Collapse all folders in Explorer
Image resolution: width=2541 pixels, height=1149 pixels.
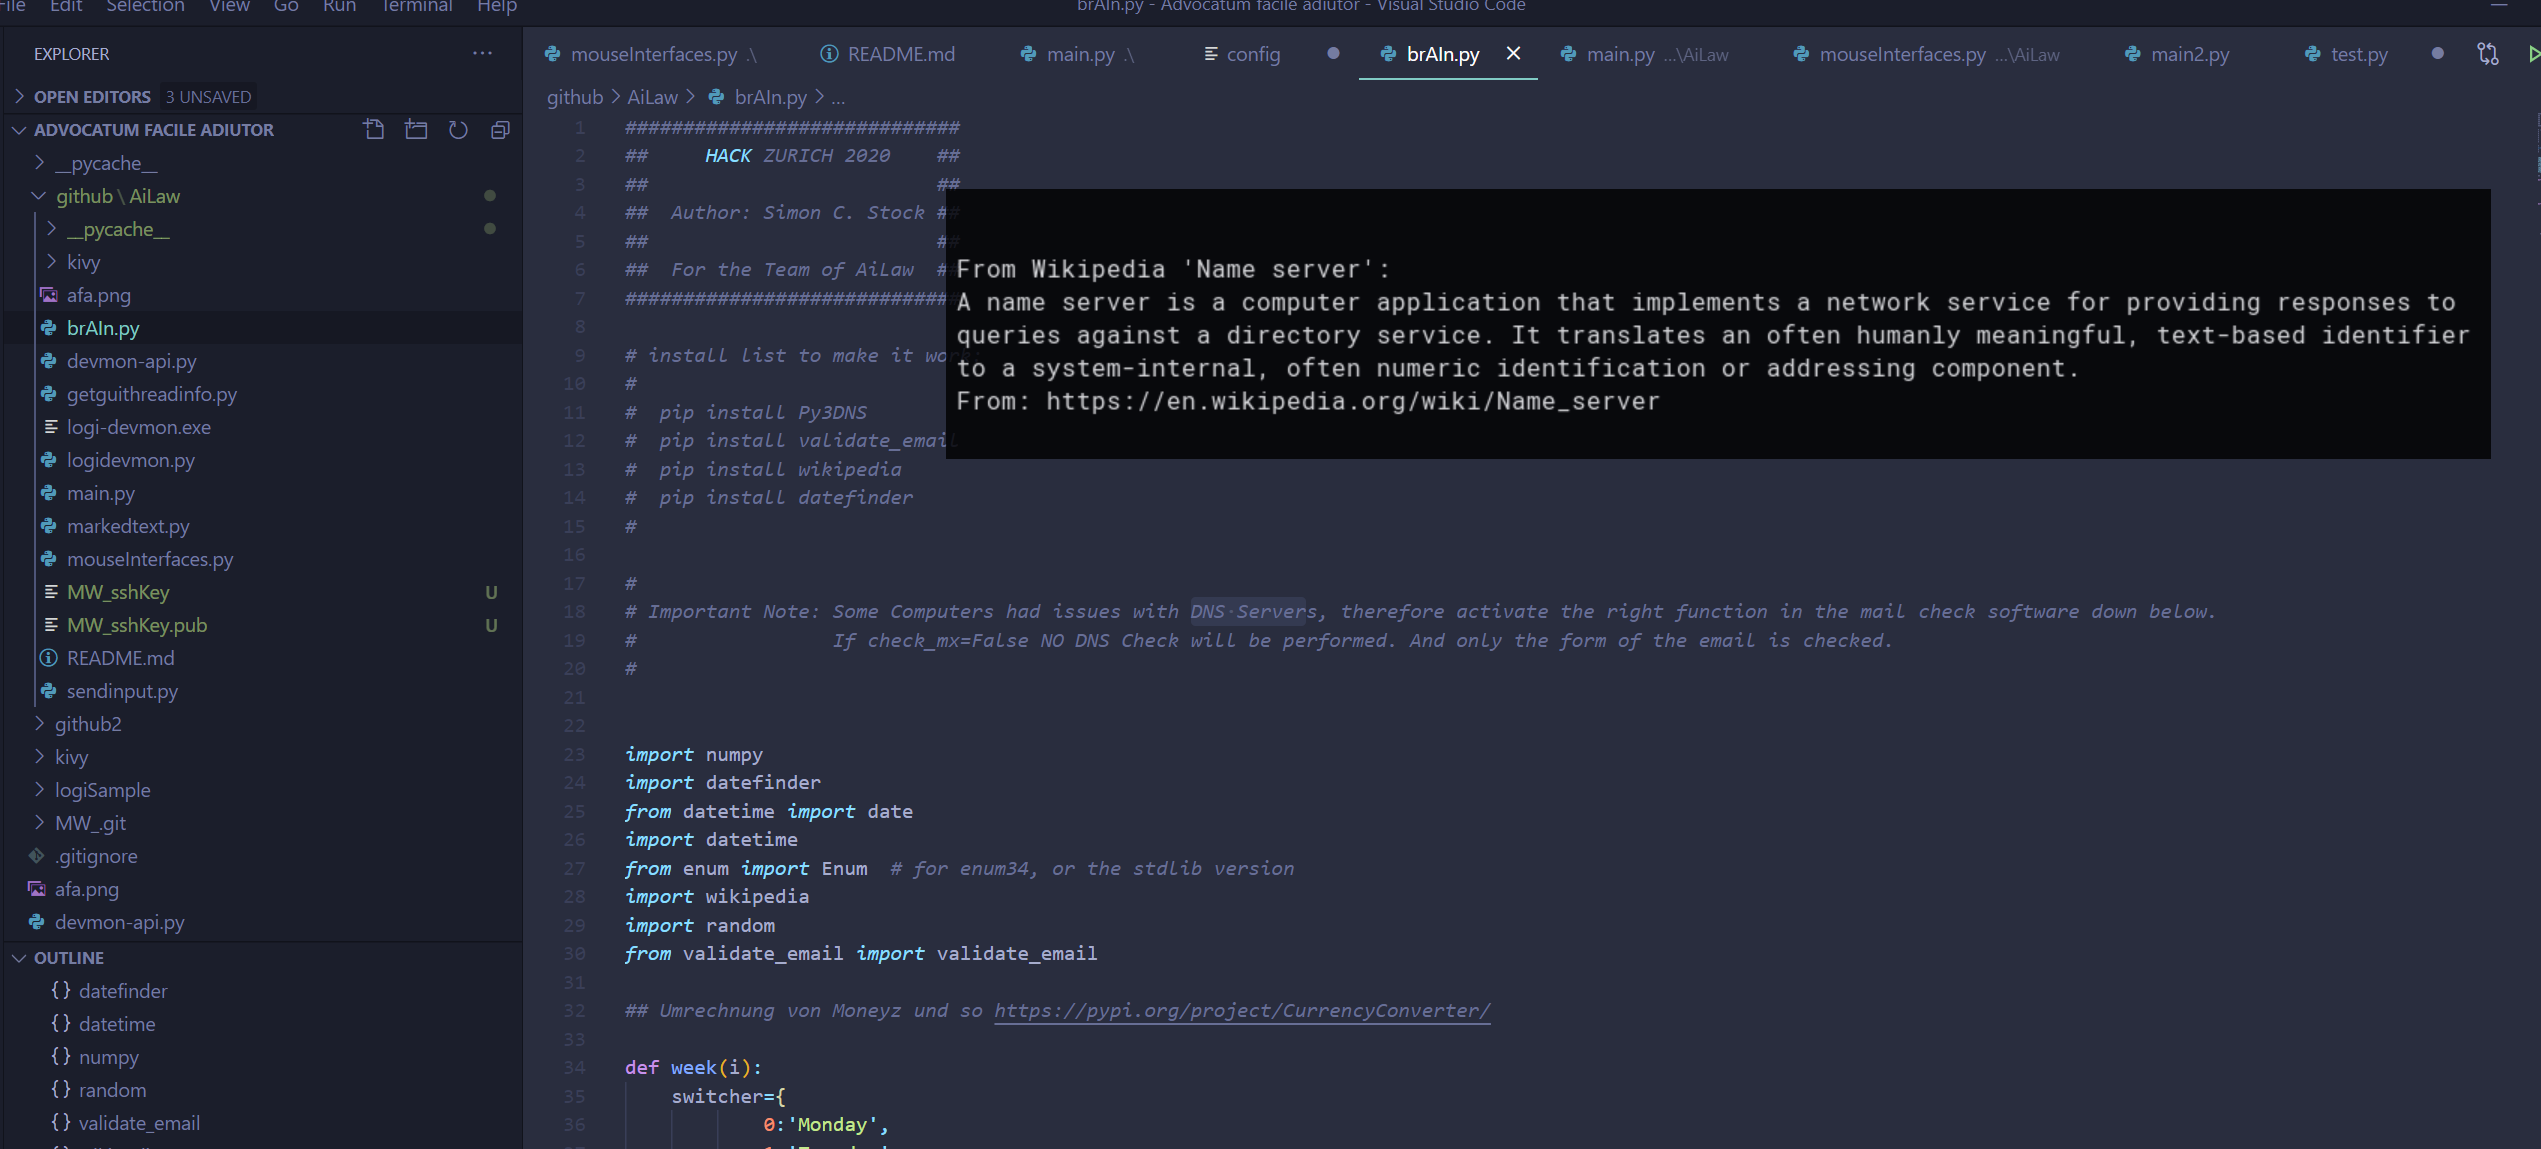pos(500,130)
